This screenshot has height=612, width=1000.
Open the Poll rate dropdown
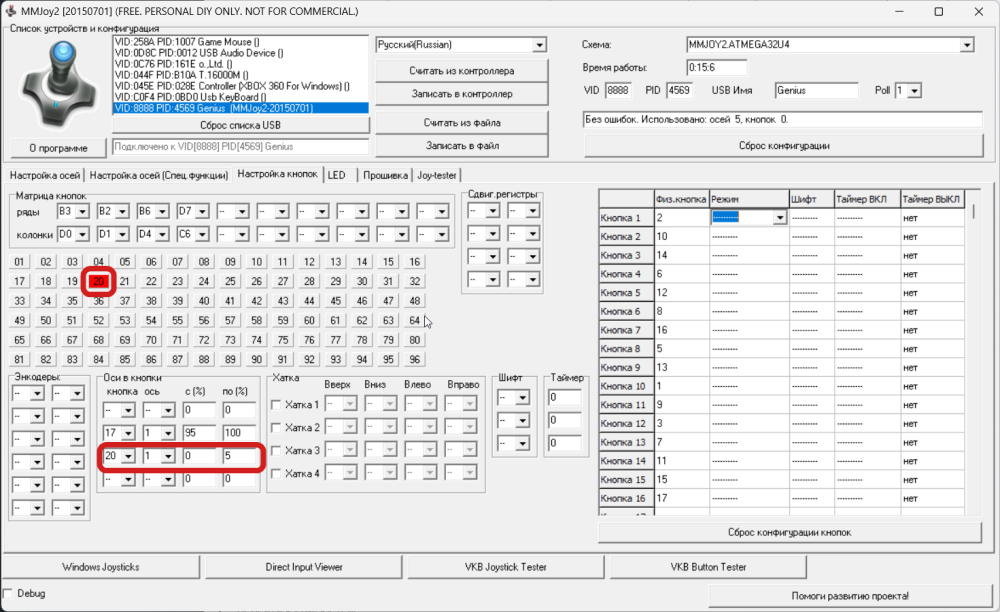[914, 91]
